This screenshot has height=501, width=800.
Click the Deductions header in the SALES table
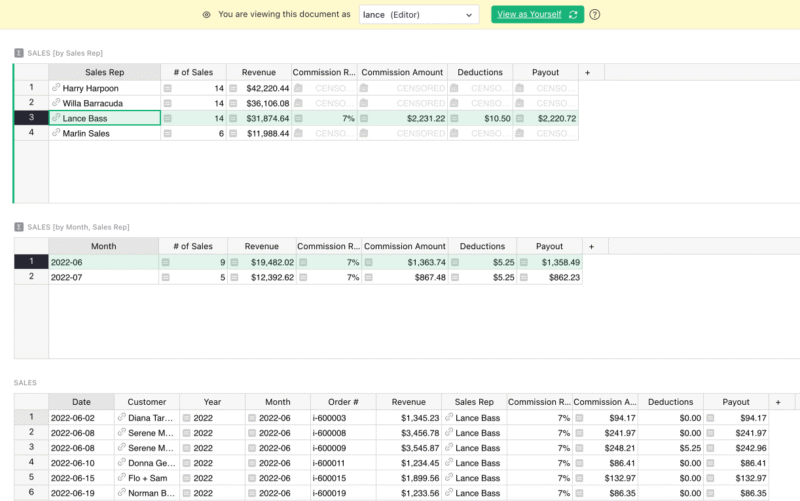670,402
